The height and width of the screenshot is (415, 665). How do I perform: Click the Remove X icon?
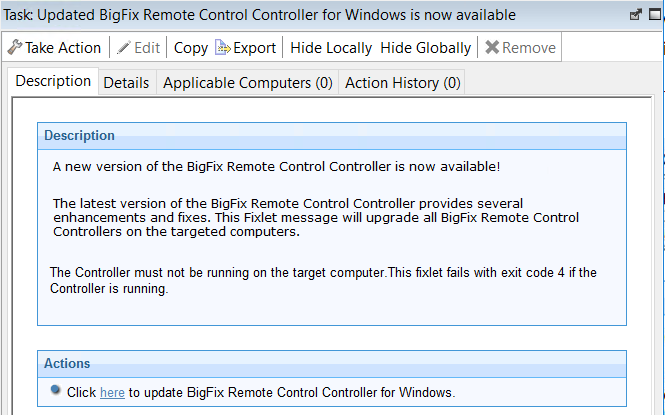(x=491, y=48)
